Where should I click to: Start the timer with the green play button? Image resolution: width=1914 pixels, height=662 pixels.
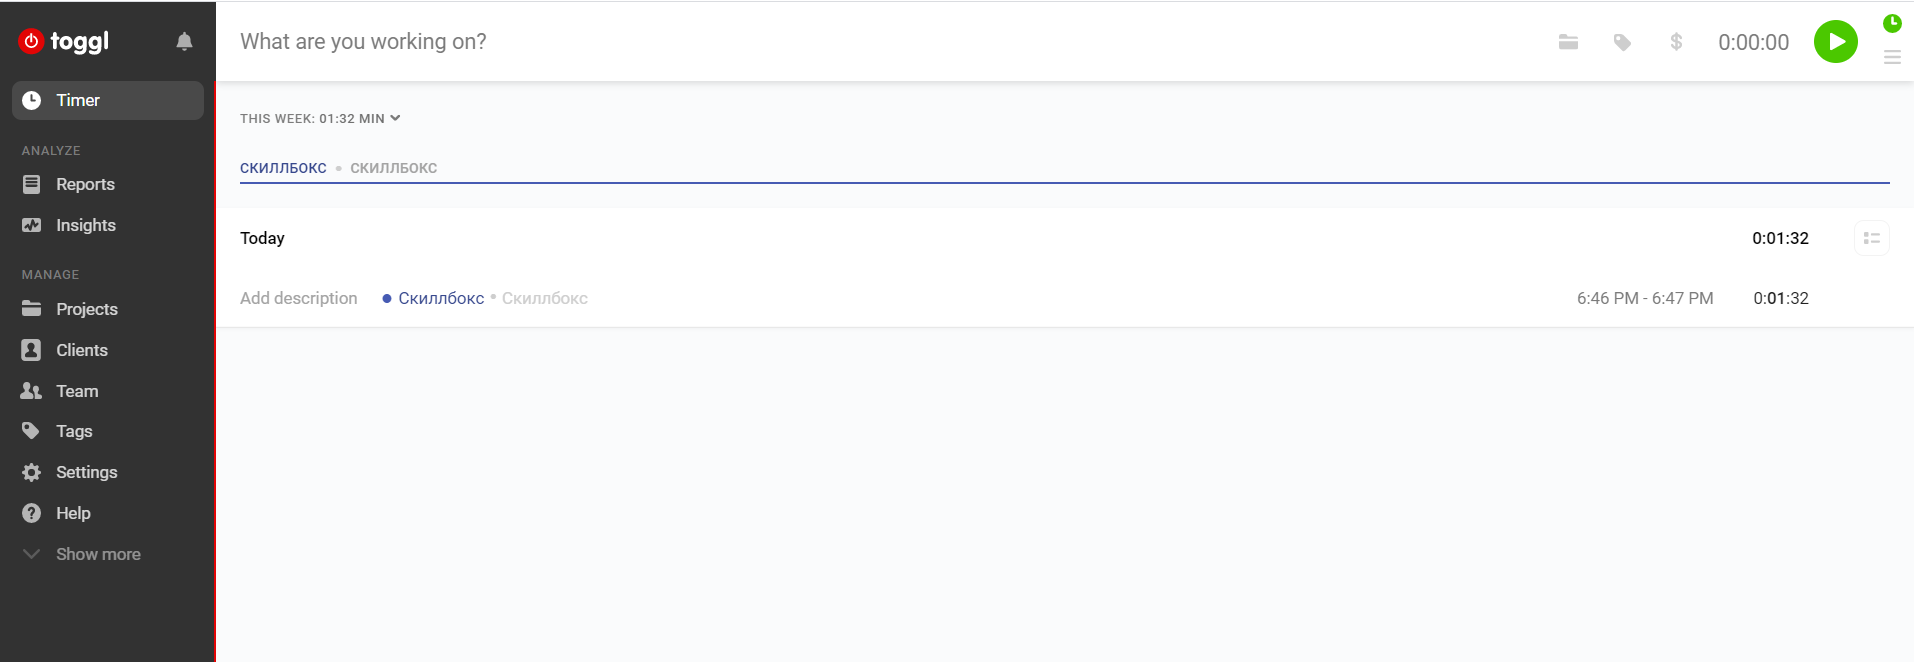click(1835, 42)
